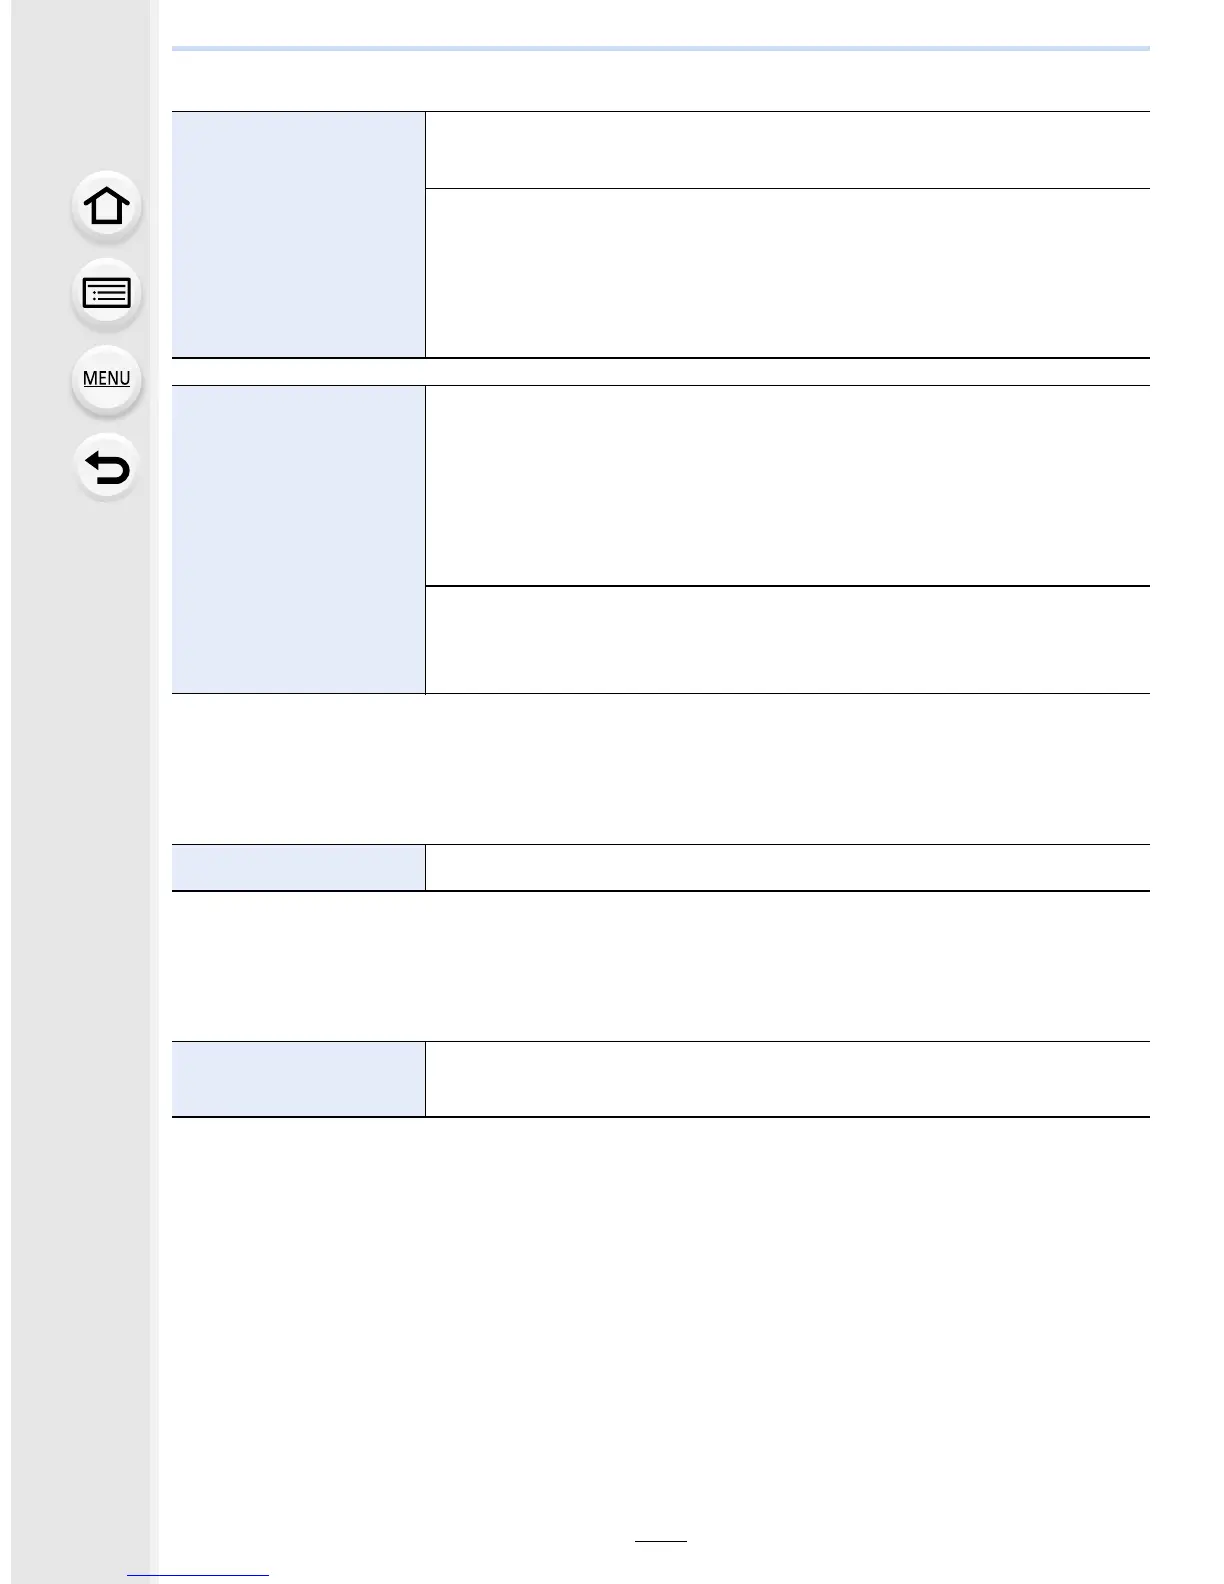
Task: Open the table of contents list icon
Action: coord(107,294)
